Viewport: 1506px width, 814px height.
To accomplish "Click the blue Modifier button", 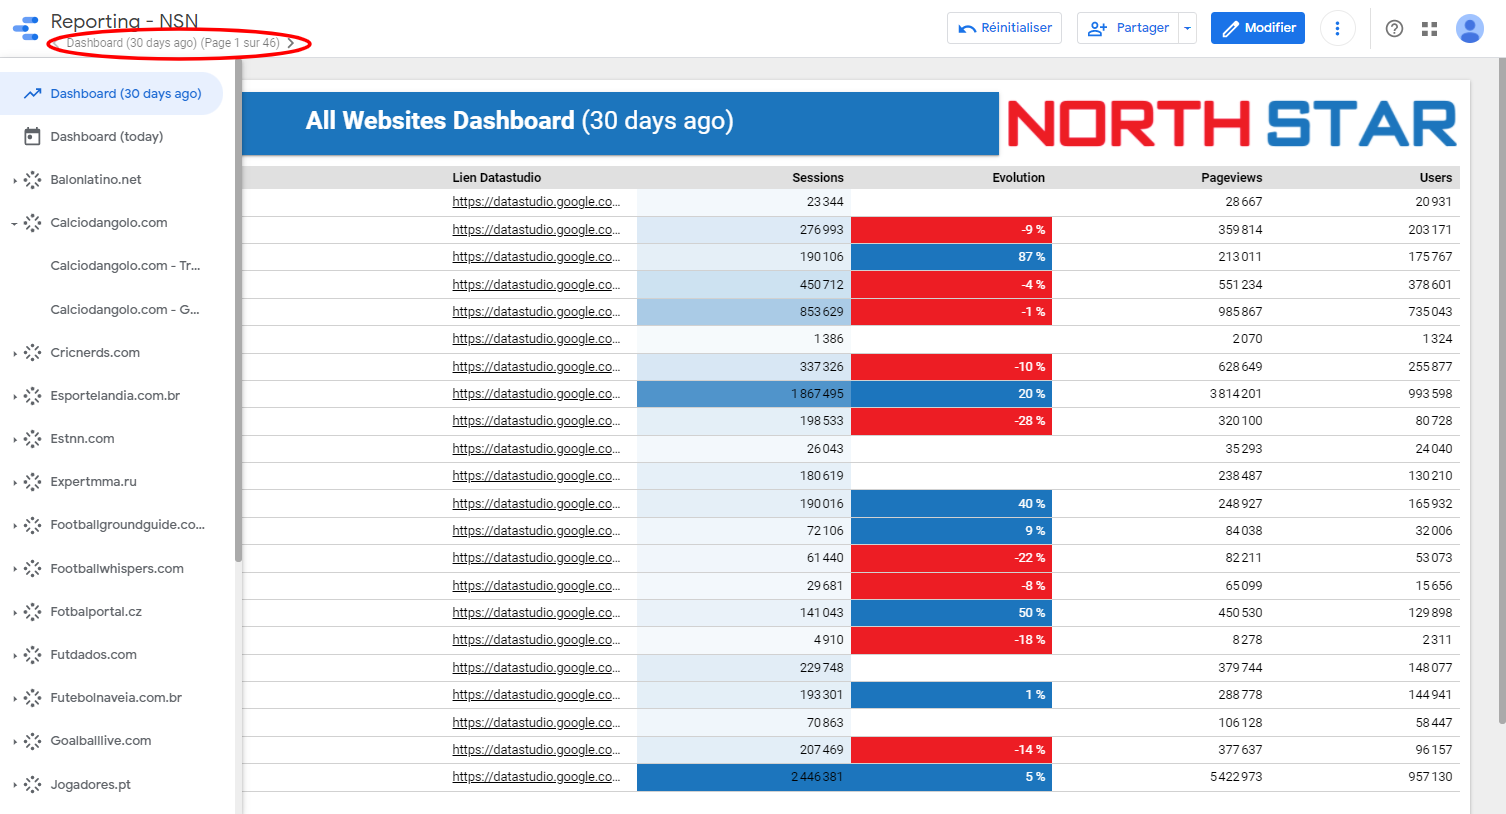I will [x=1257, y=28].
